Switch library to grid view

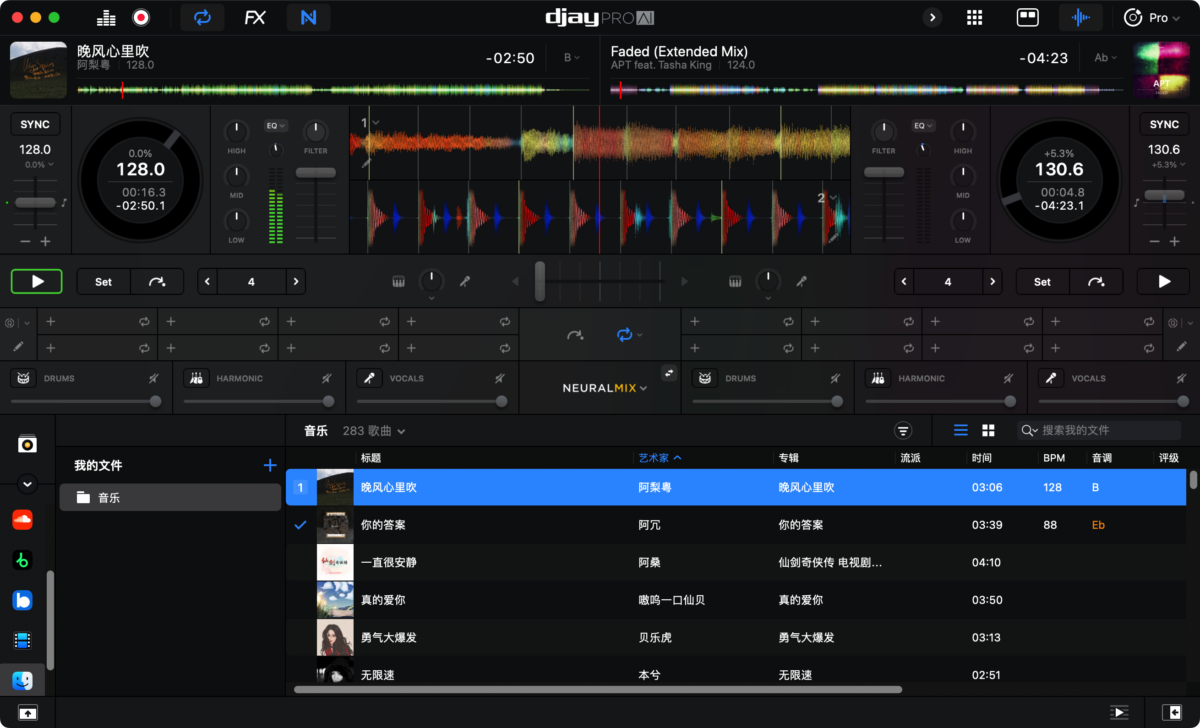point(988,431)
